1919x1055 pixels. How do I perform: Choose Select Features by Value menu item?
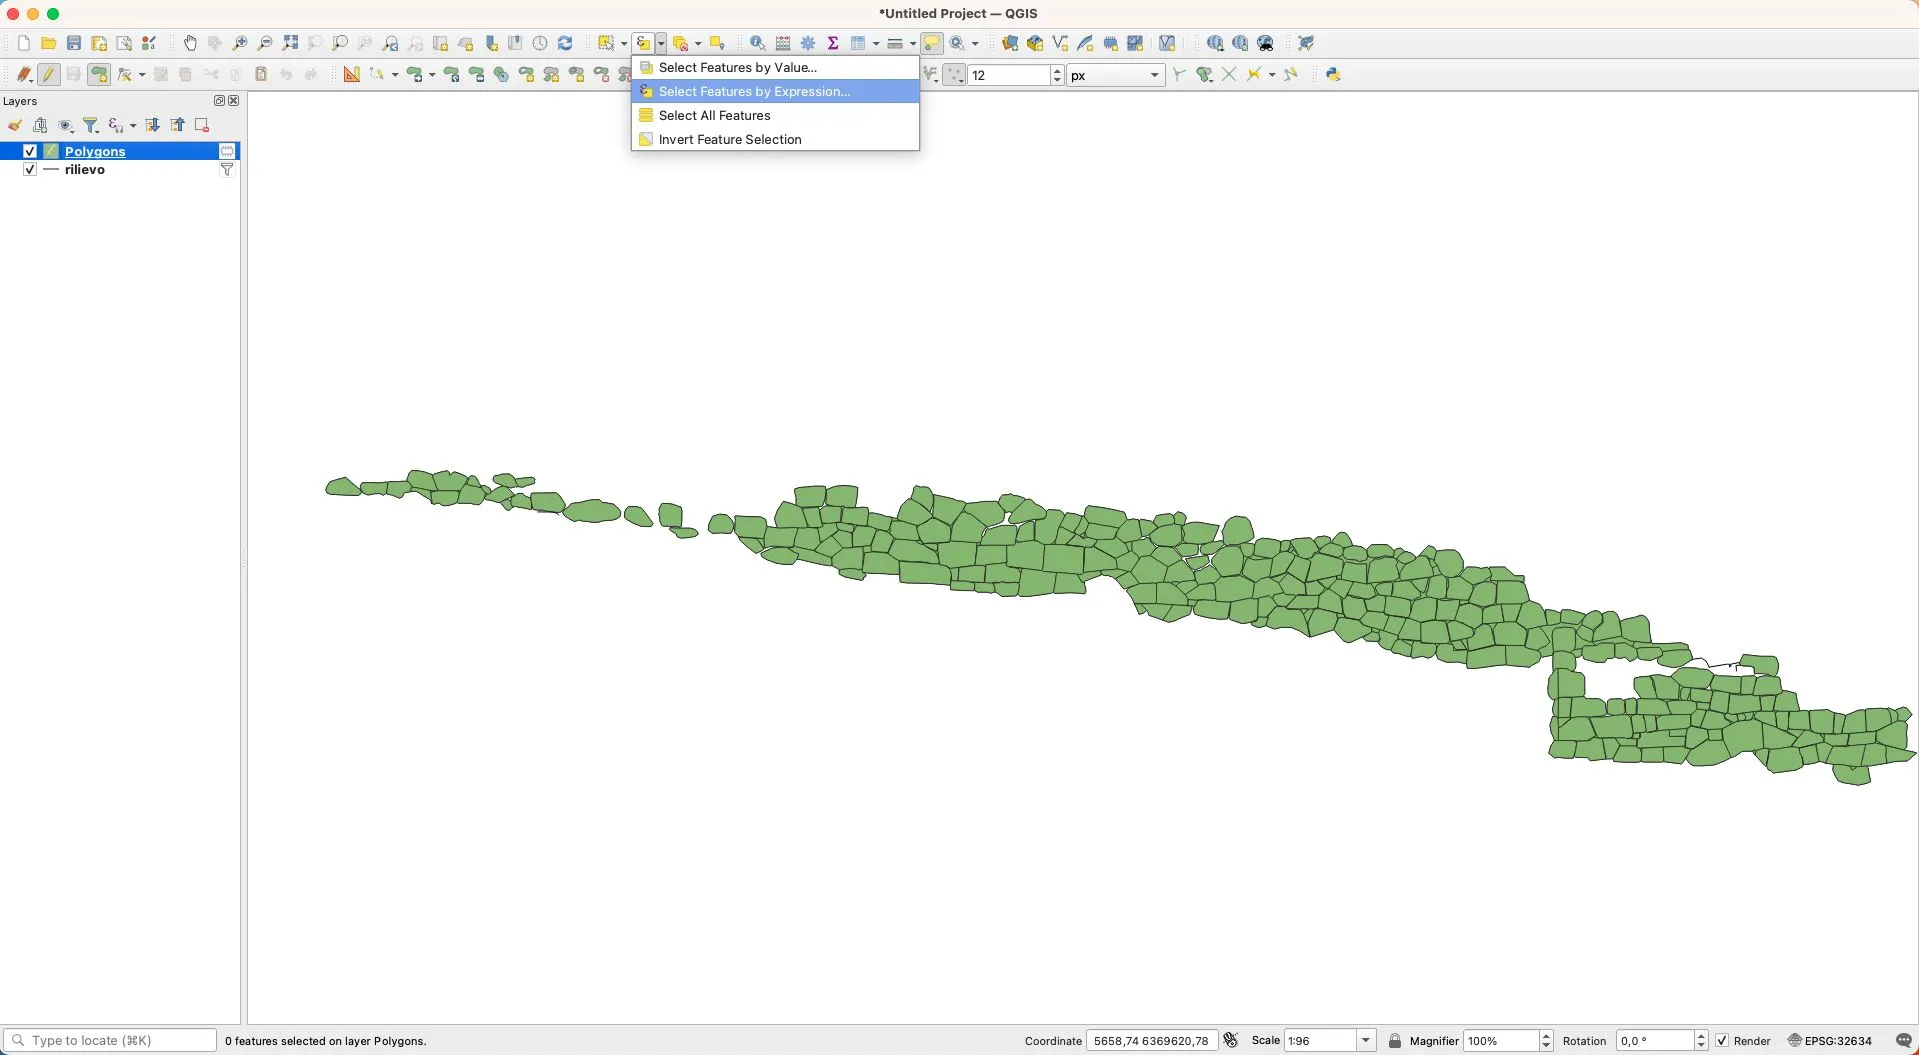[x=737, y=67]
